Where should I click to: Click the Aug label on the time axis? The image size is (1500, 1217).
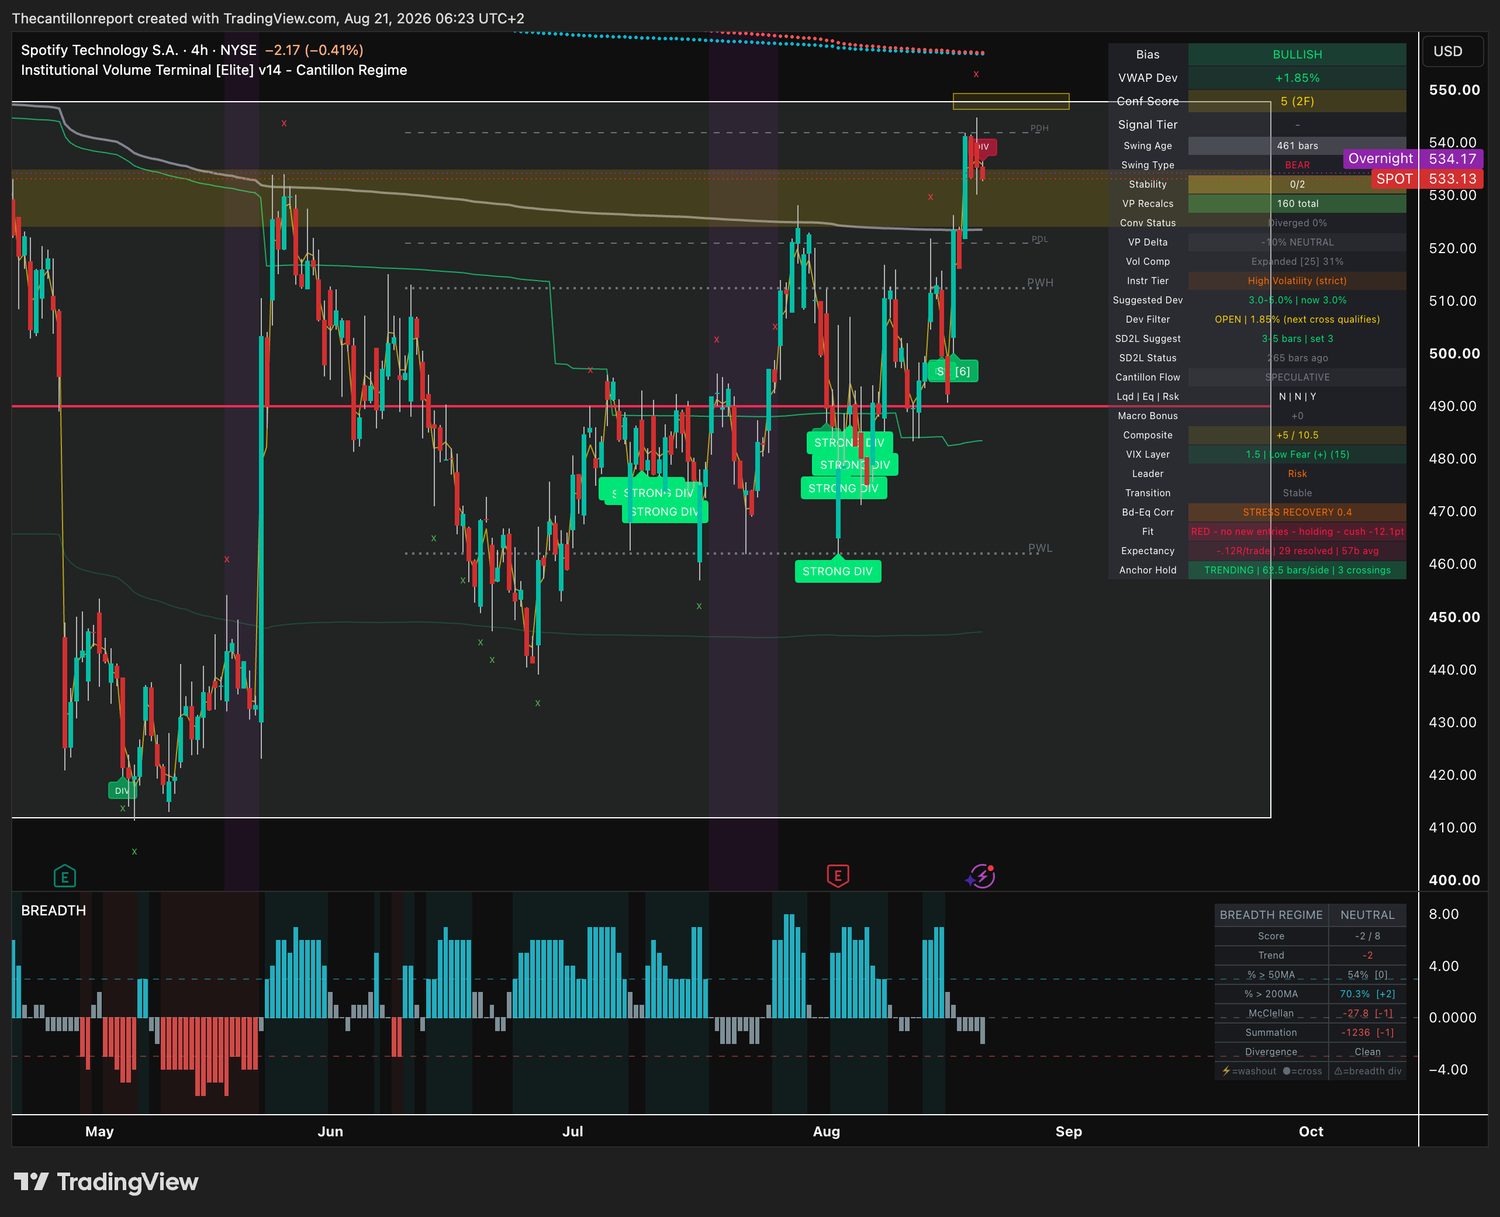[x=826, y=1132]
